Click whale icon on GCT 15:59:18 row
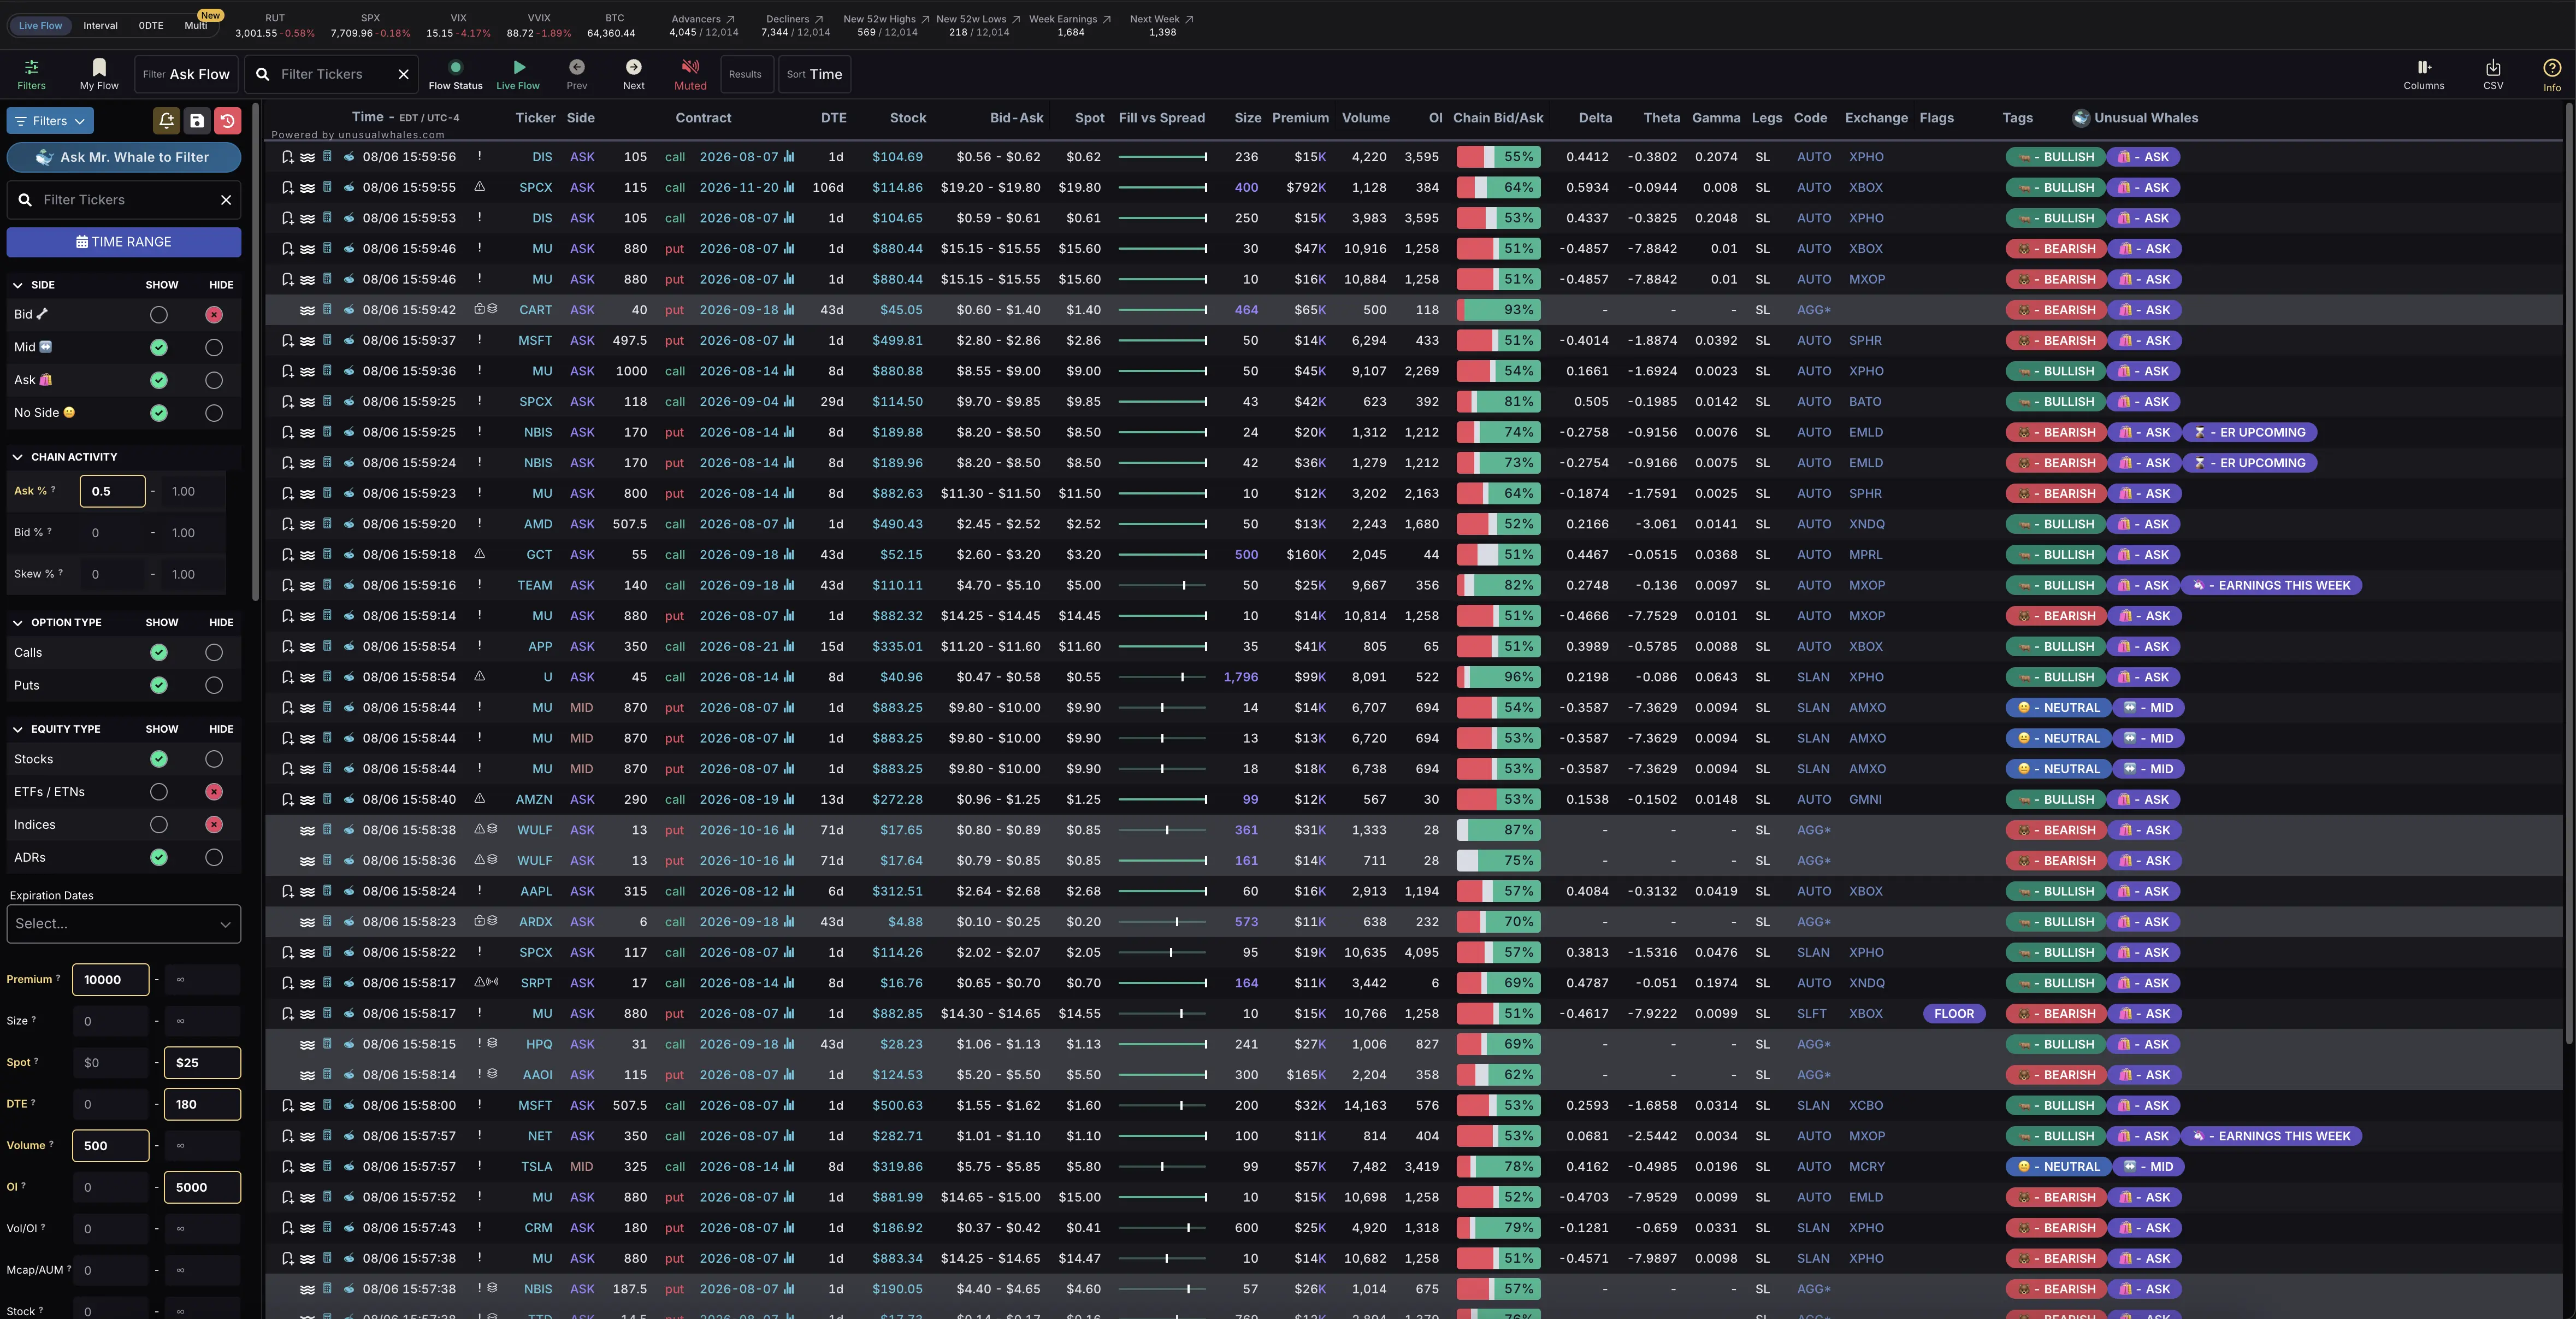The height and width of the screenshot is (1319, 2576). [349, 554]
